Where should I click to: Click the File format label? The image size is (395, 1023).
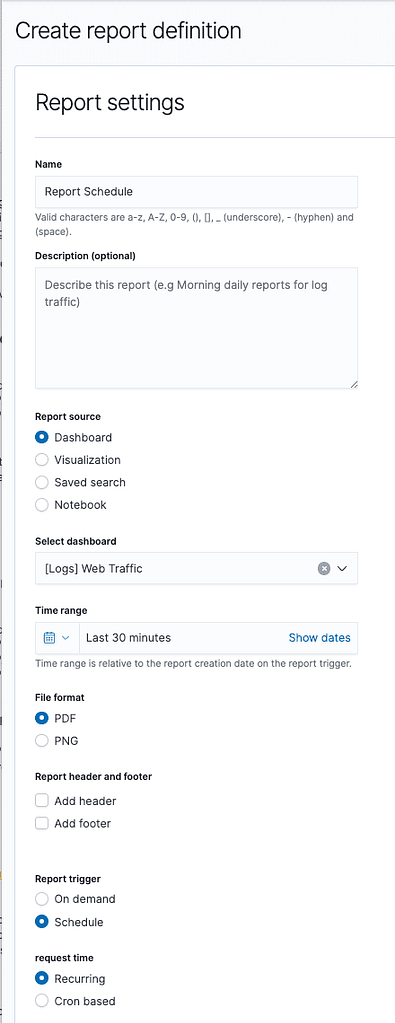coord(59,697)
